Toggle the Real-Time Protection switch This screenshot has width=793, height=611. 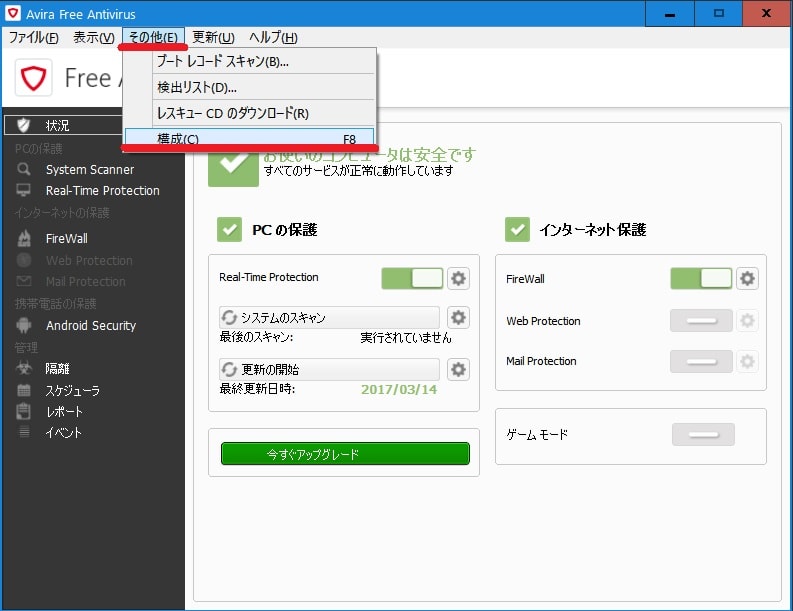pyautogui.click(x=412, y=278)
